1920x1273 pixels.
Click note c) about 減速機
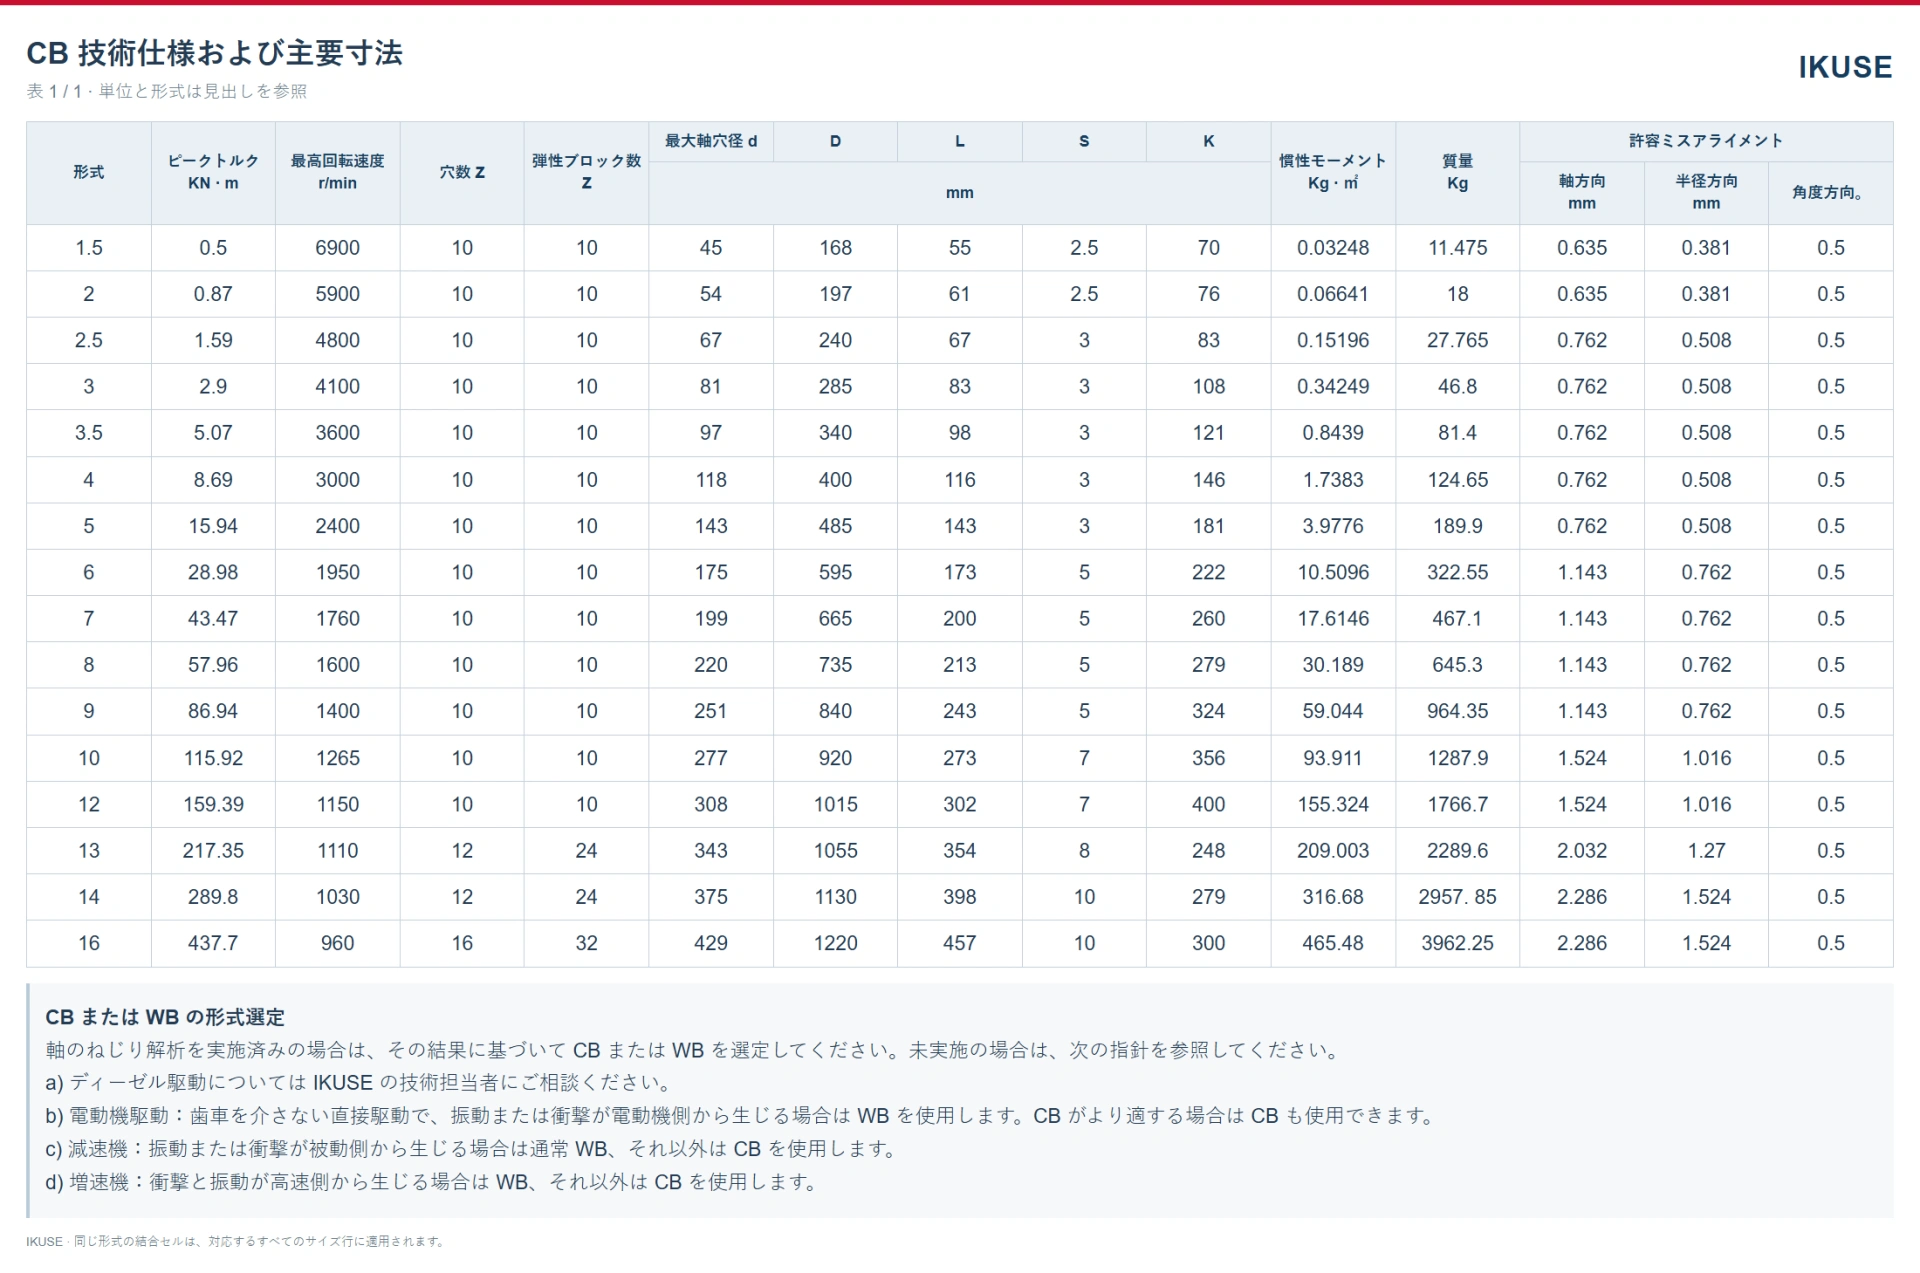[473, 1149]
